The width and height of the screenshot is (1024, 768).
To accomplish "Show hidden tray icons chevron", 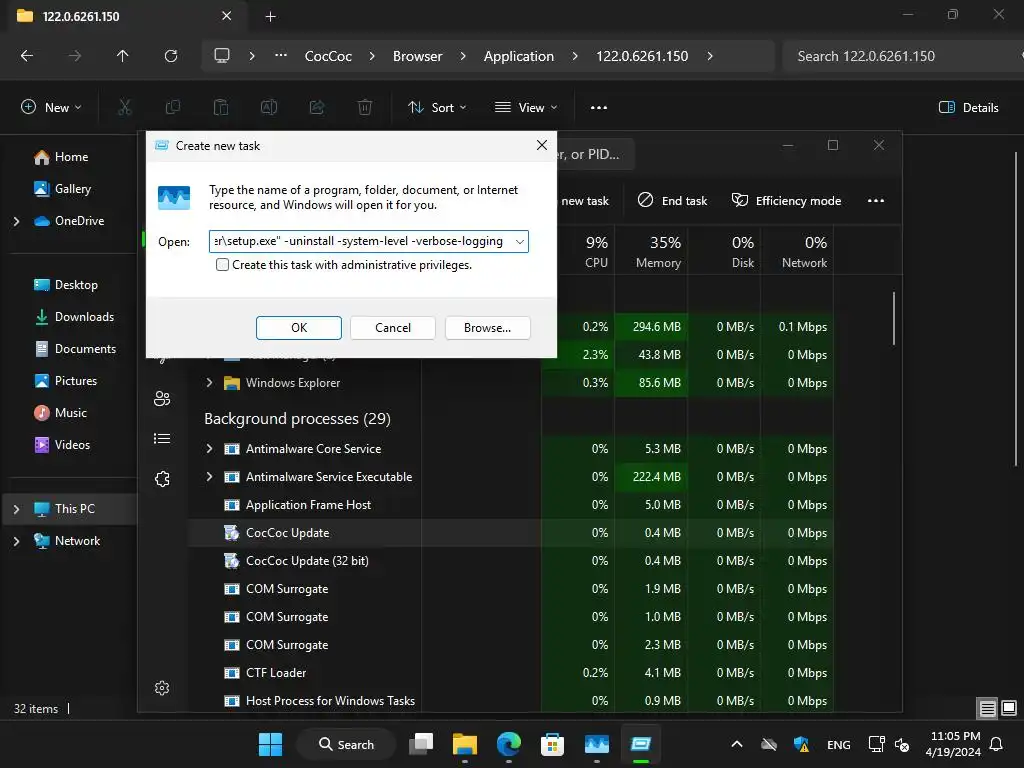I will 737,744.
